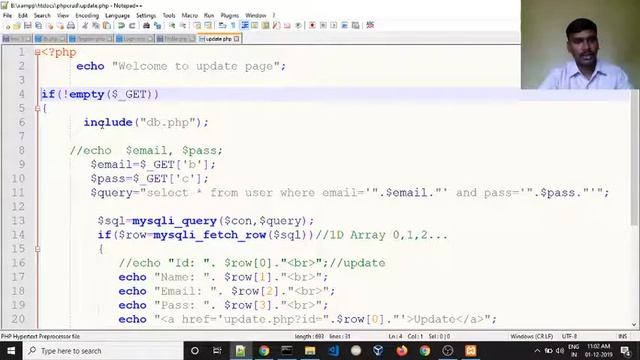
Task: Close the update.php tab
Action: click(x=236, y=39)
